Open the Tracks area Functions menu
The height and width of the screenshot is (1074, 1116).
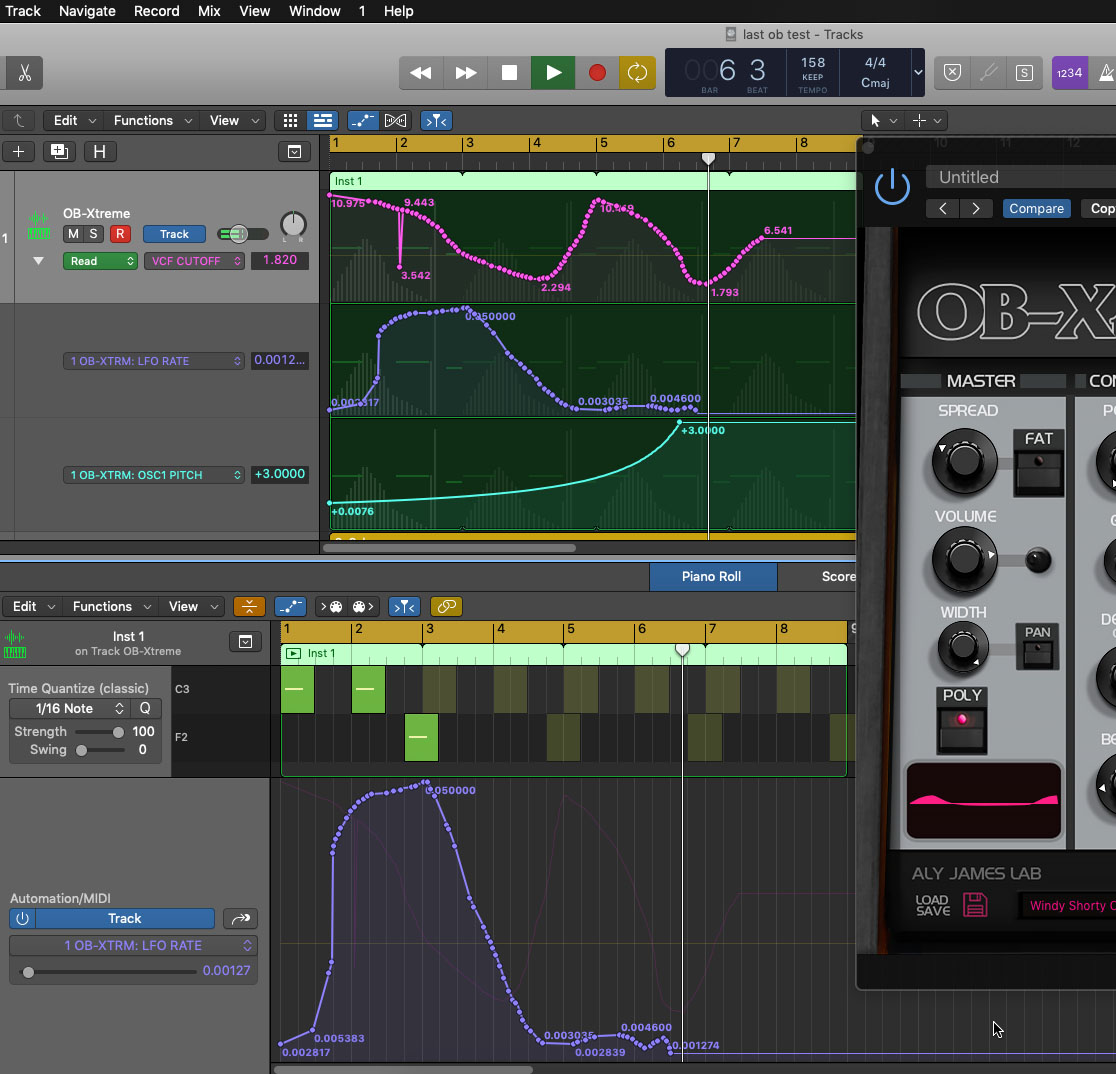click(x=152, y=121)
